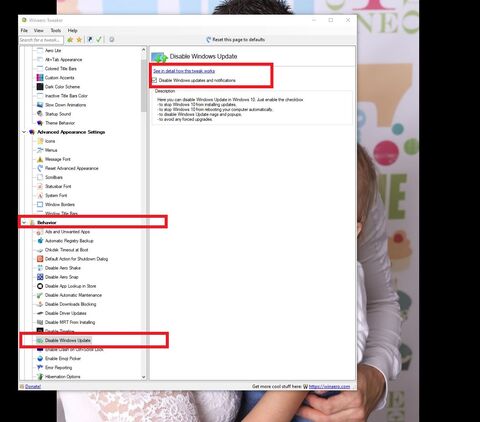This screenshot has height=422, width=480.
Task: Toggle Disable Windows updates and notifications checkbox
Action: click(x=155, y=80)
